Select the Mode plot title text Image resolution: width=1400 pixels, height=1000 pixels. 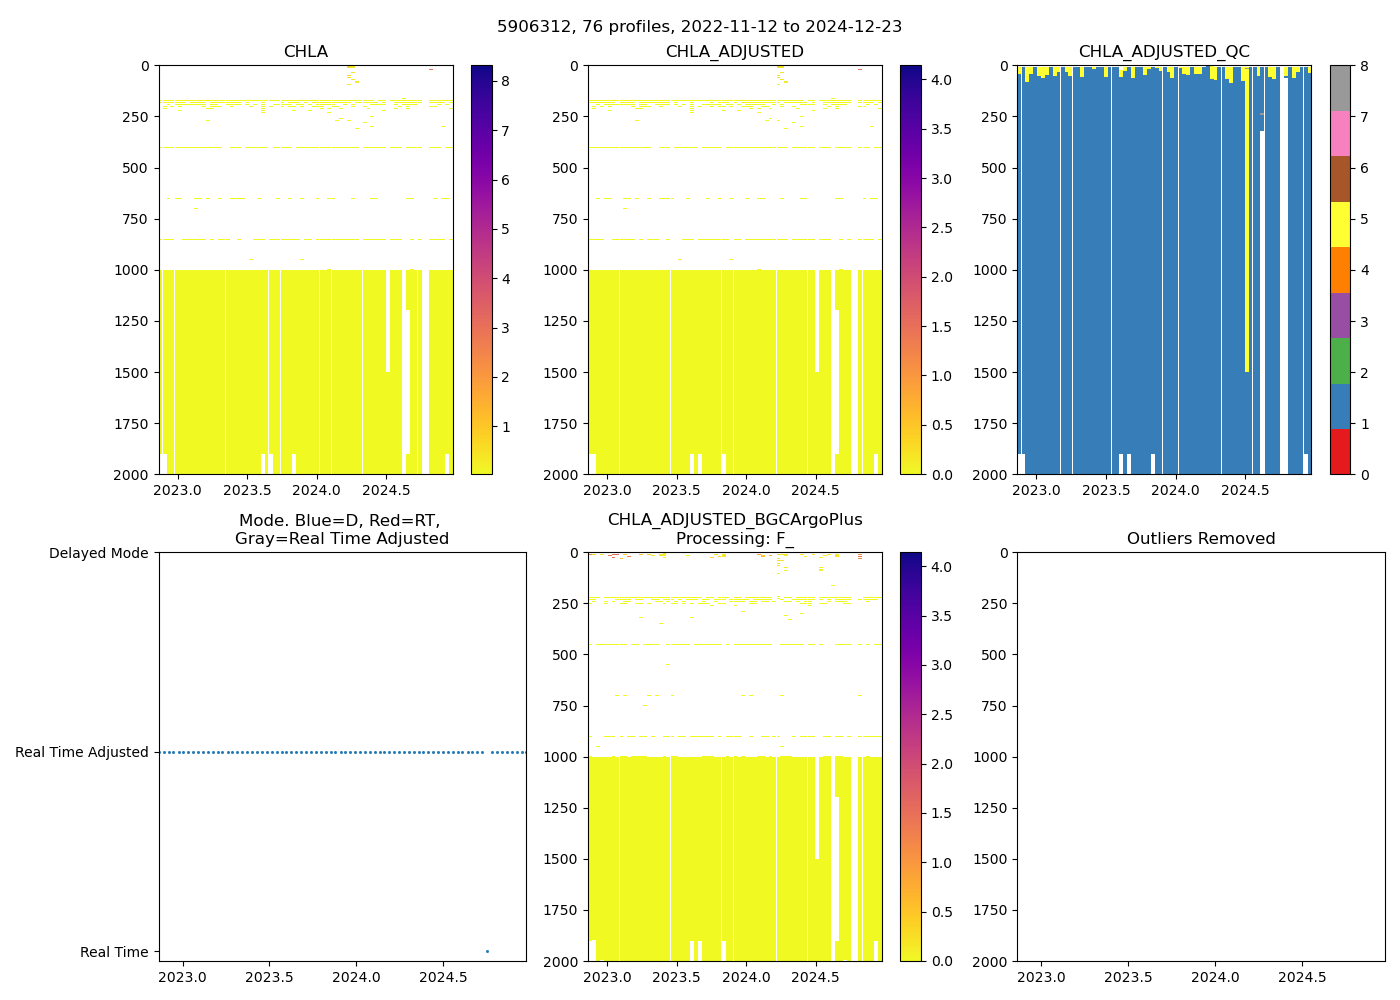click(x=341, y=530)
